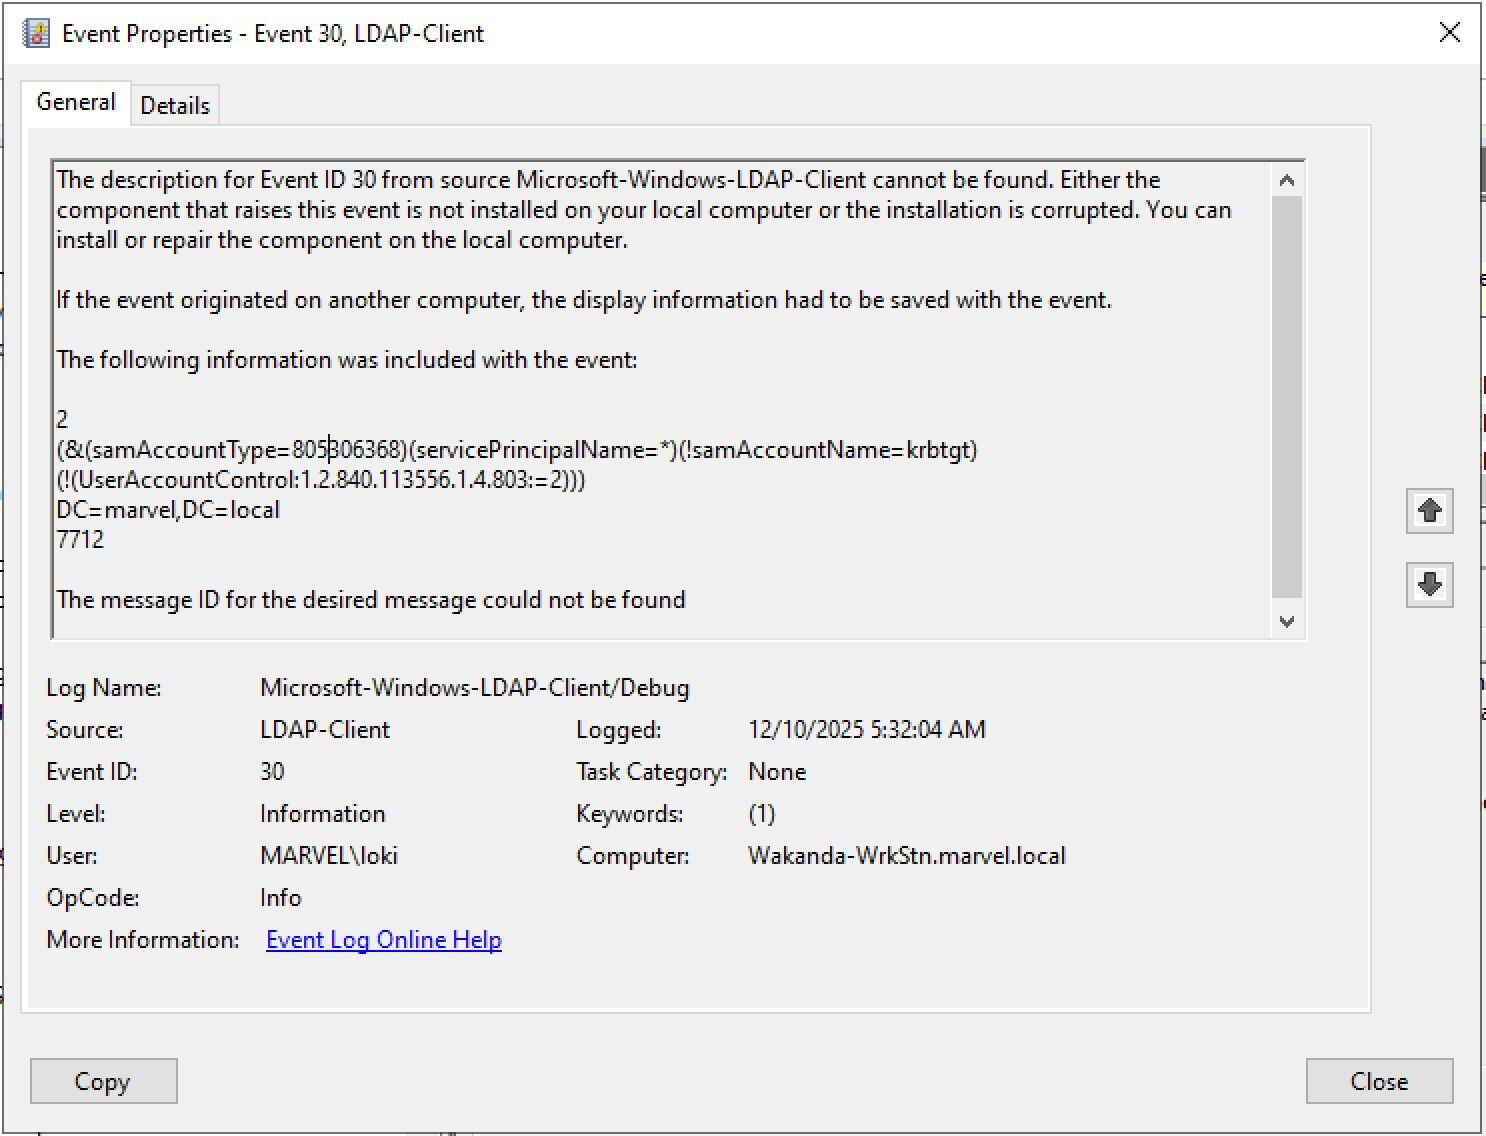The width and height of the screenshot is (1486, 1136).
Task: Click the Computer value Wakanda-WrkStn.marvel.local
Action: pos(906,856)
